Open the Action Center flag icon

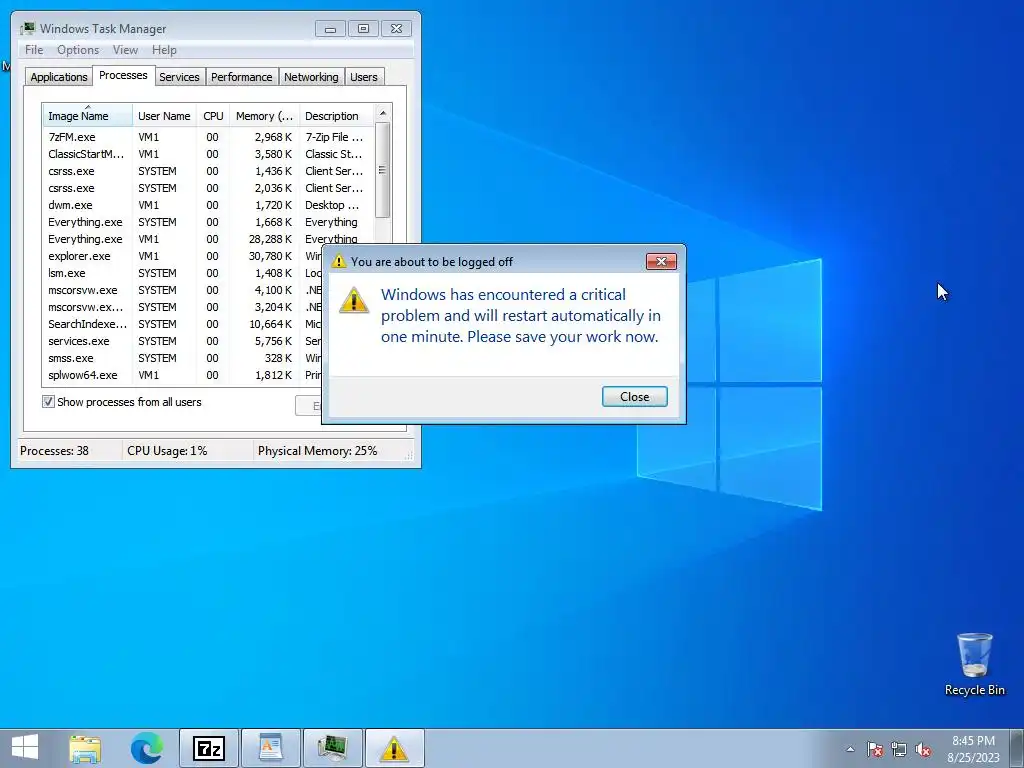(x=874, y=749)
